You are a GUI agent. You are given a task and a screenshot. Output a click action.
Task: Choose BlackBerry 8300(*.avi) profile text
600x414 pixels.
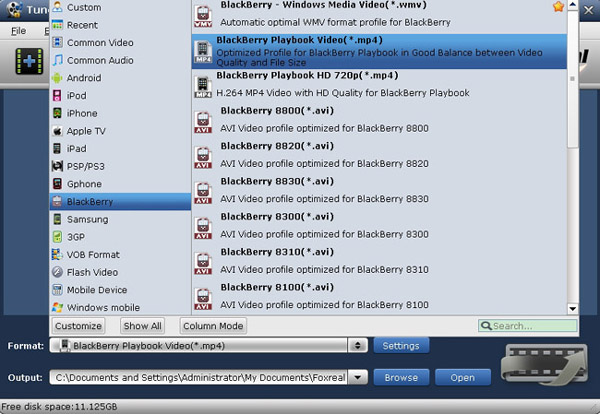pyautogui.click(x=277, y=217)
